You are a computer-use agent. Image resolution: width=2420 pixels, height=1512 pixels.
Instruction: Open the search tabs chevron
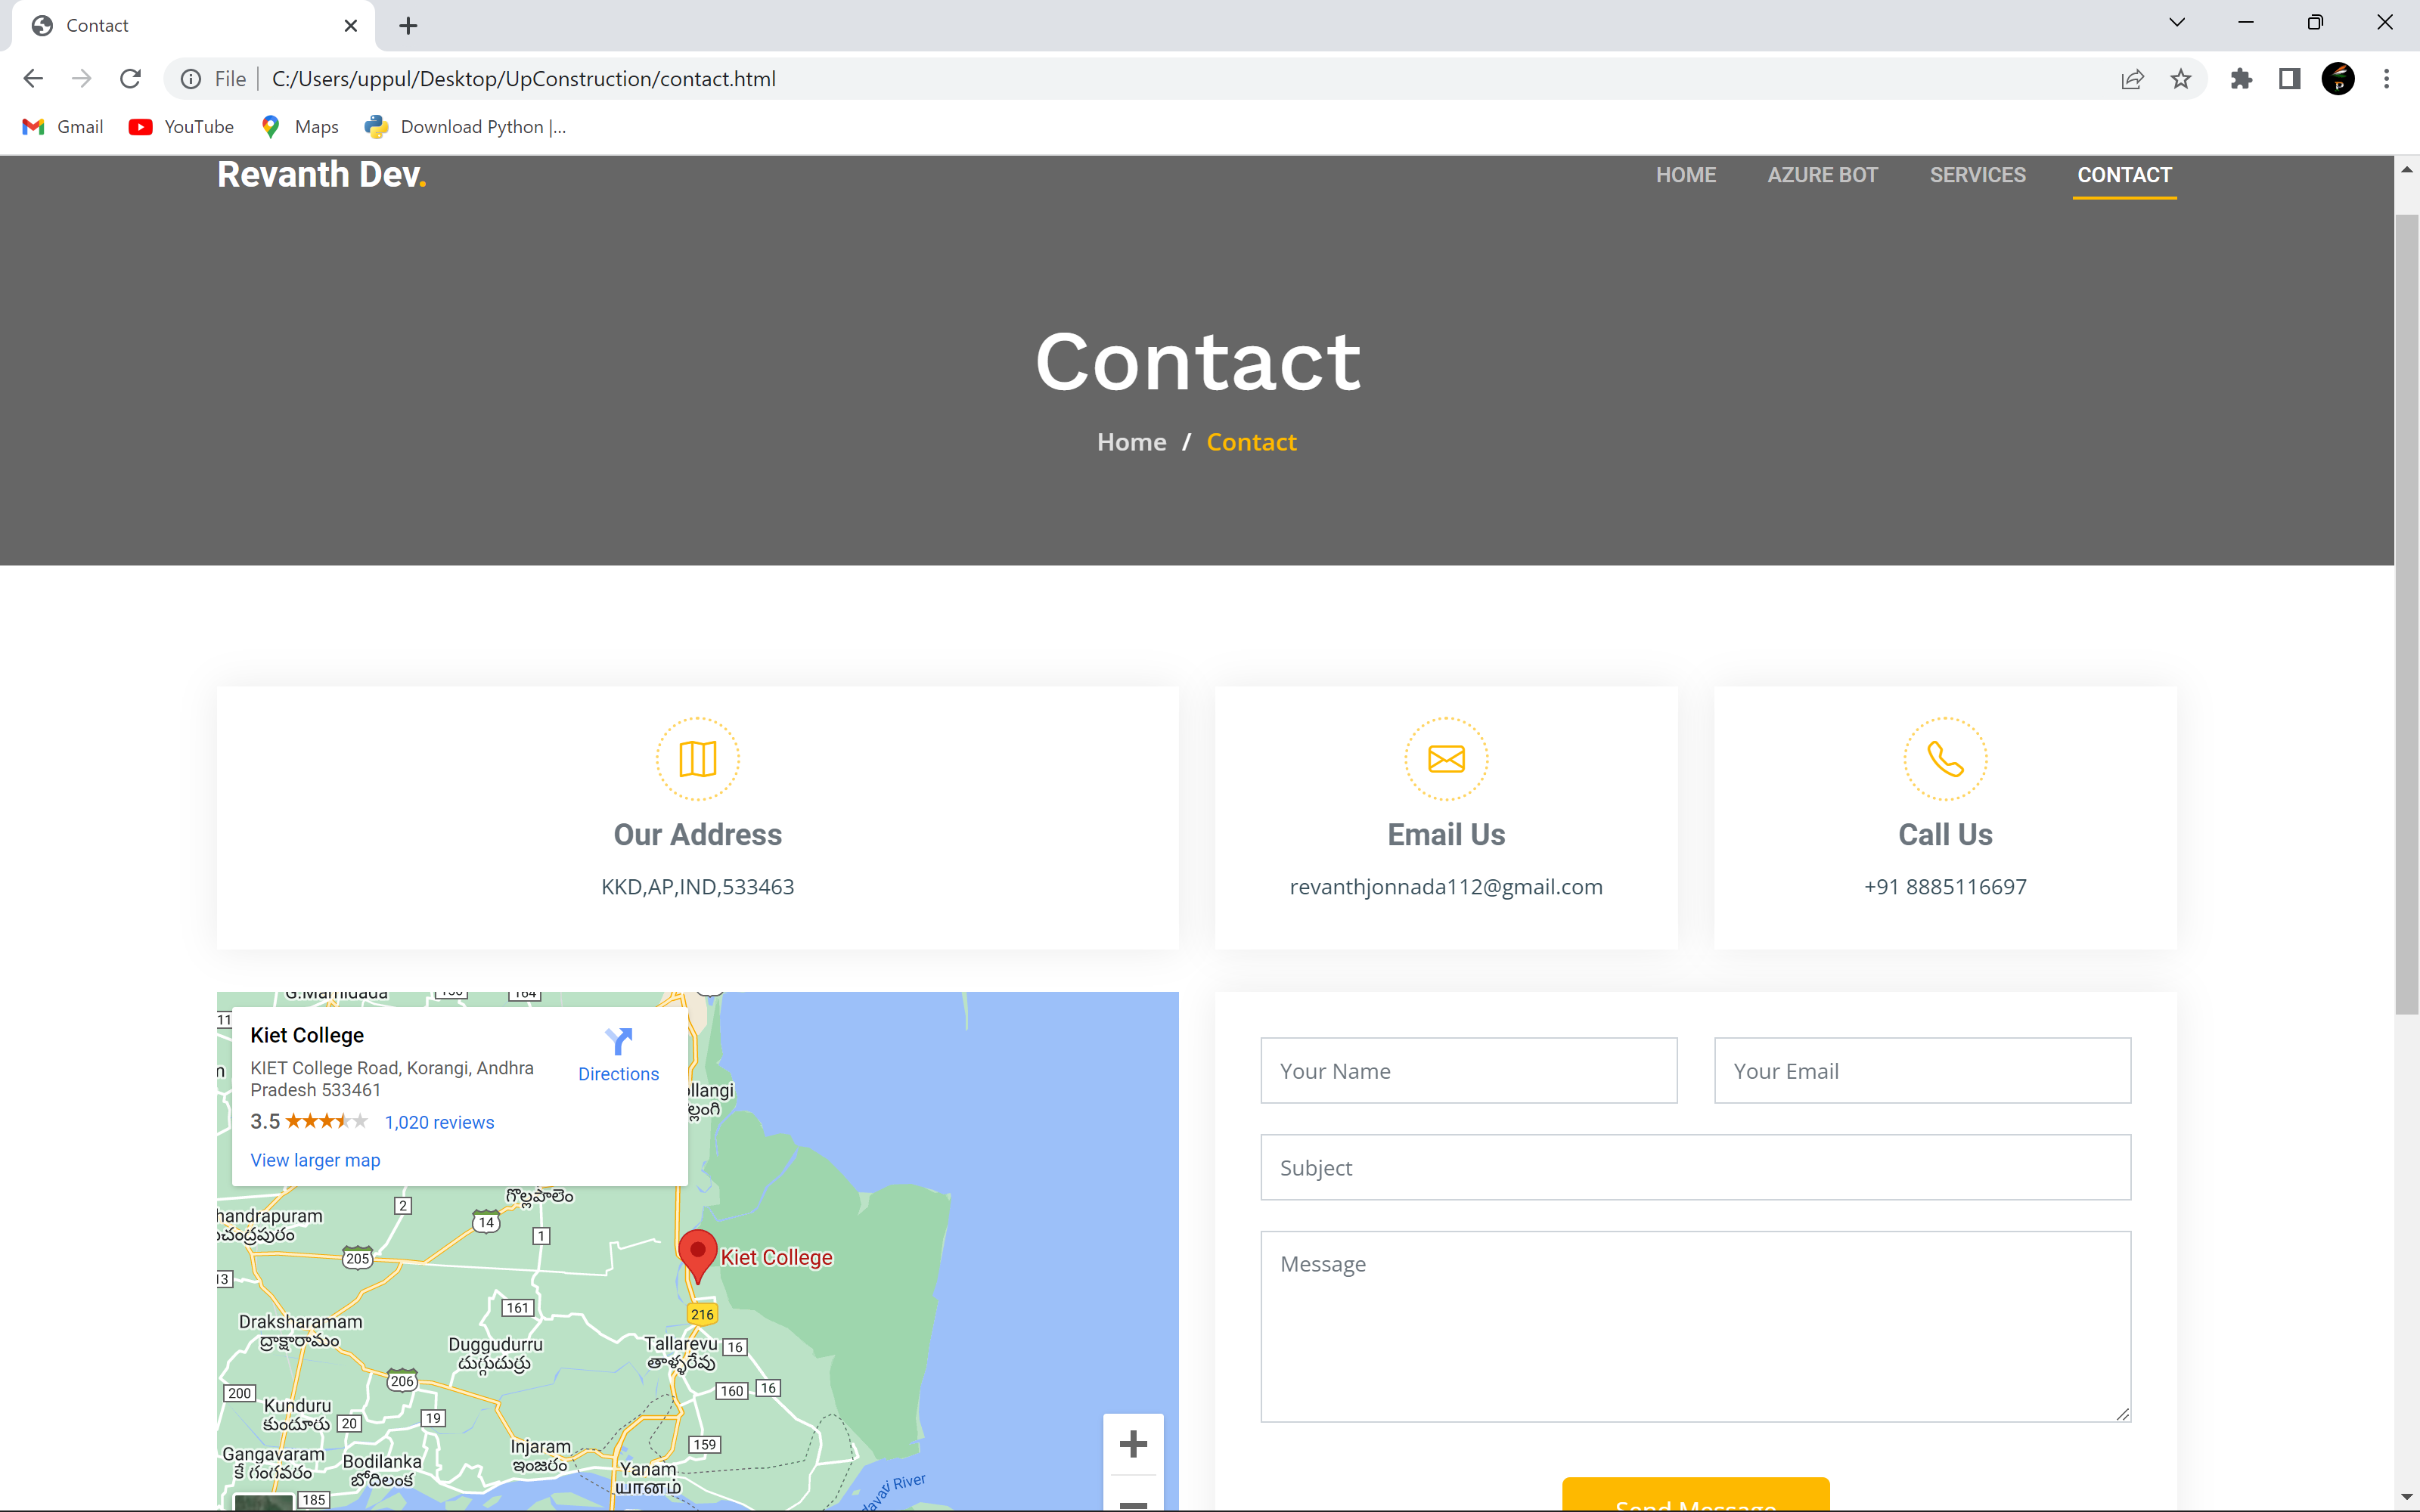[x=2177, y=22]
